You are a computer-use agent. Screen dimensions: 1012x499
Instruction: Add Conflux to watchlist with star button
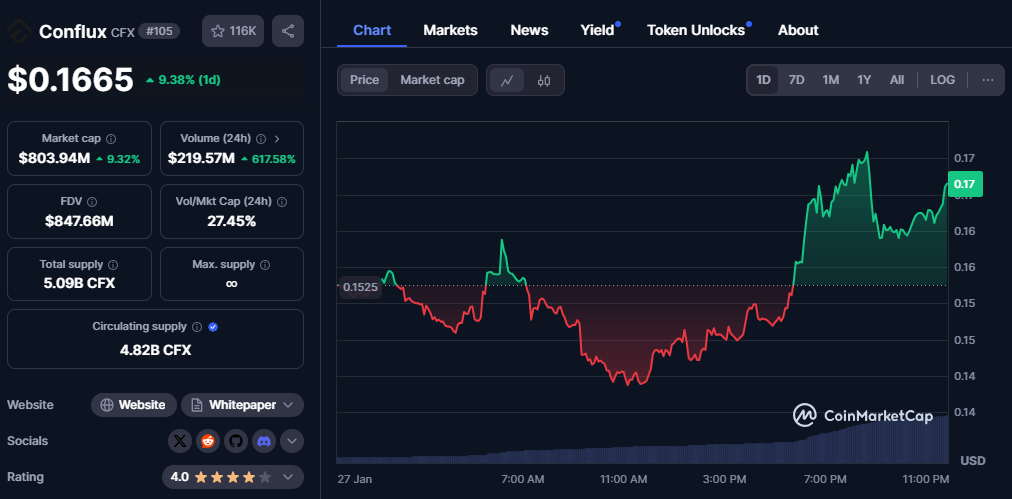(x=233, y=31)
